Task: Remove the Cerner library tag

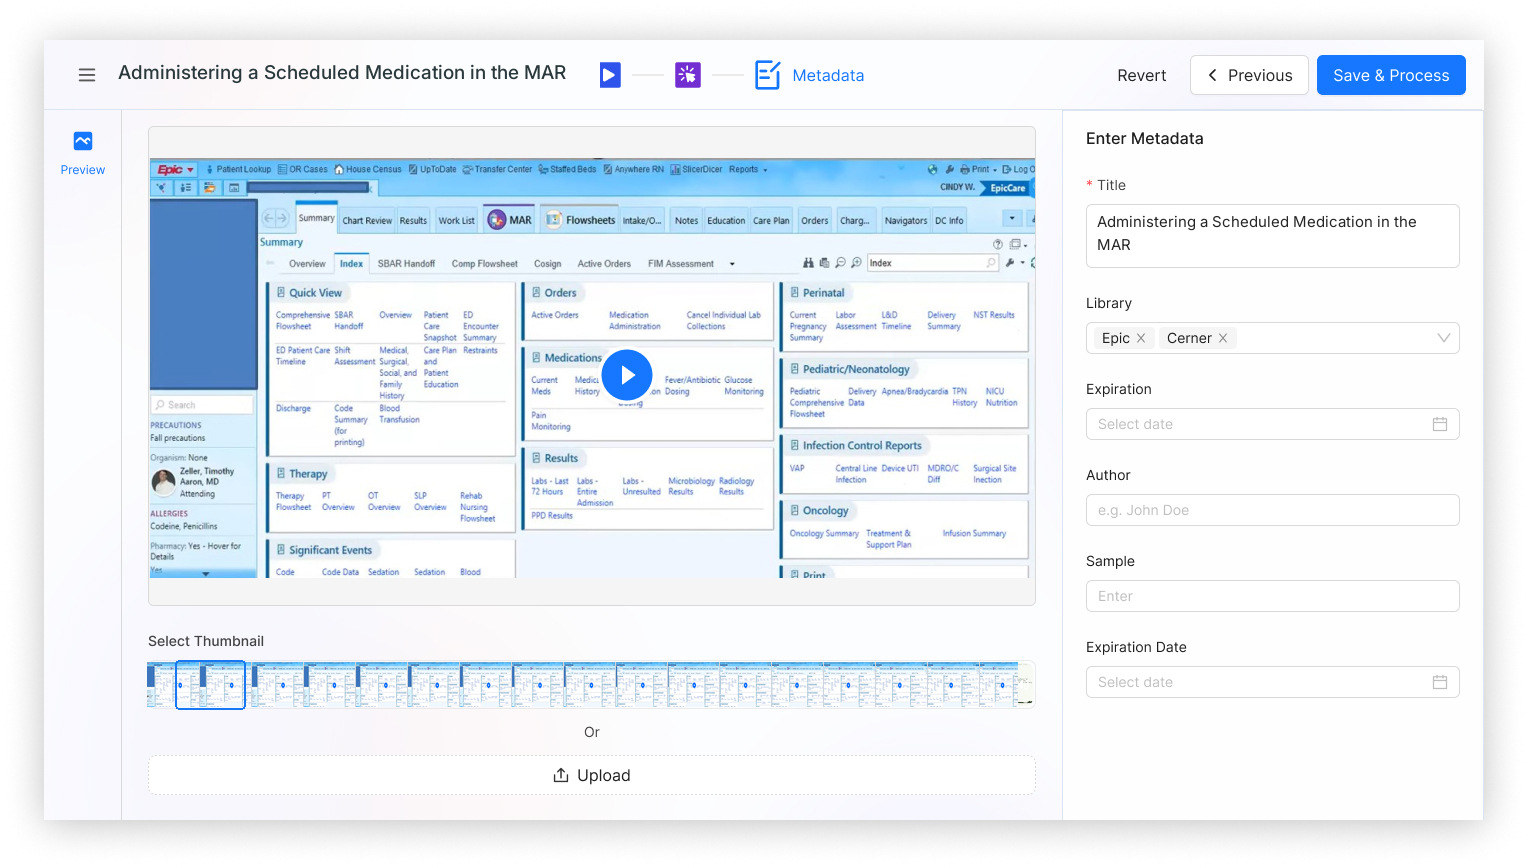Action: tap(1223, 338)
